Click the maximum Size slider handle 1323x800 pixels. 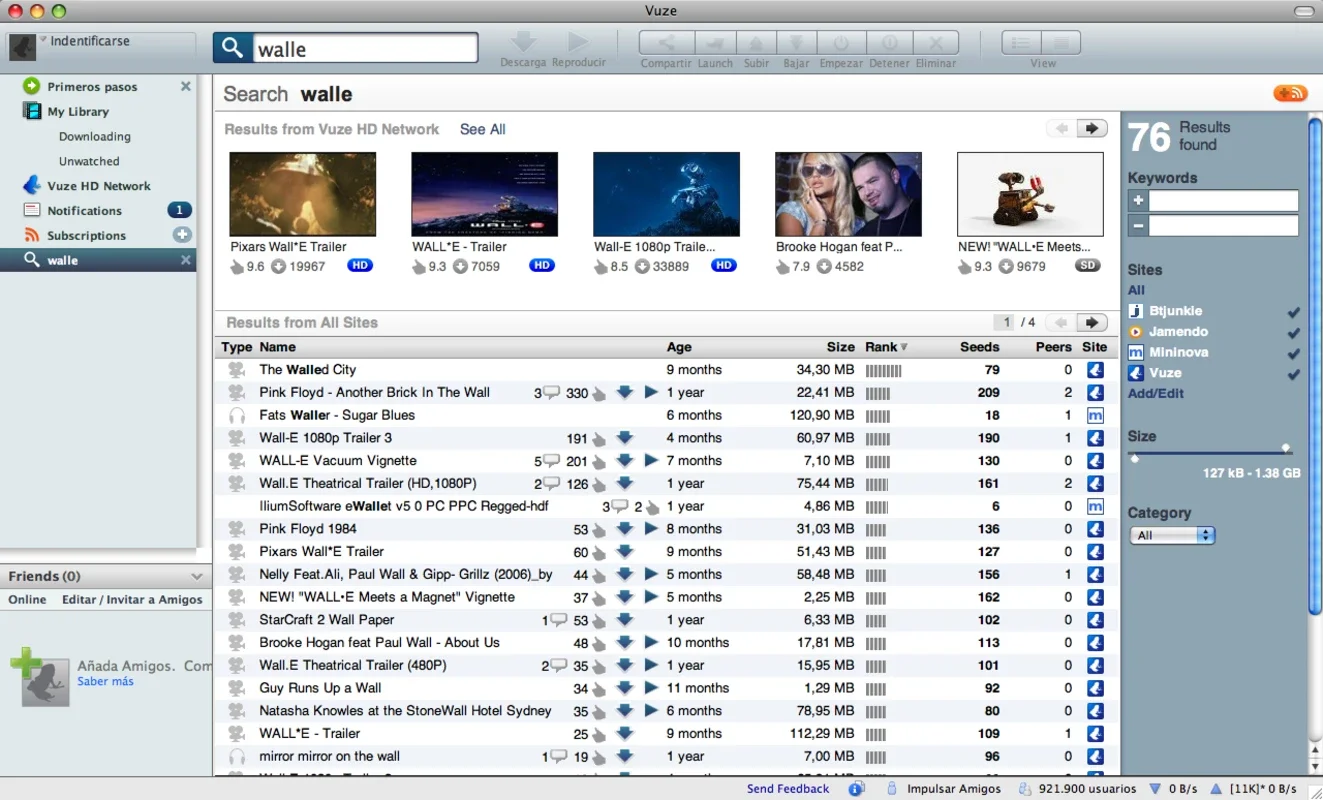point(1286,448)
